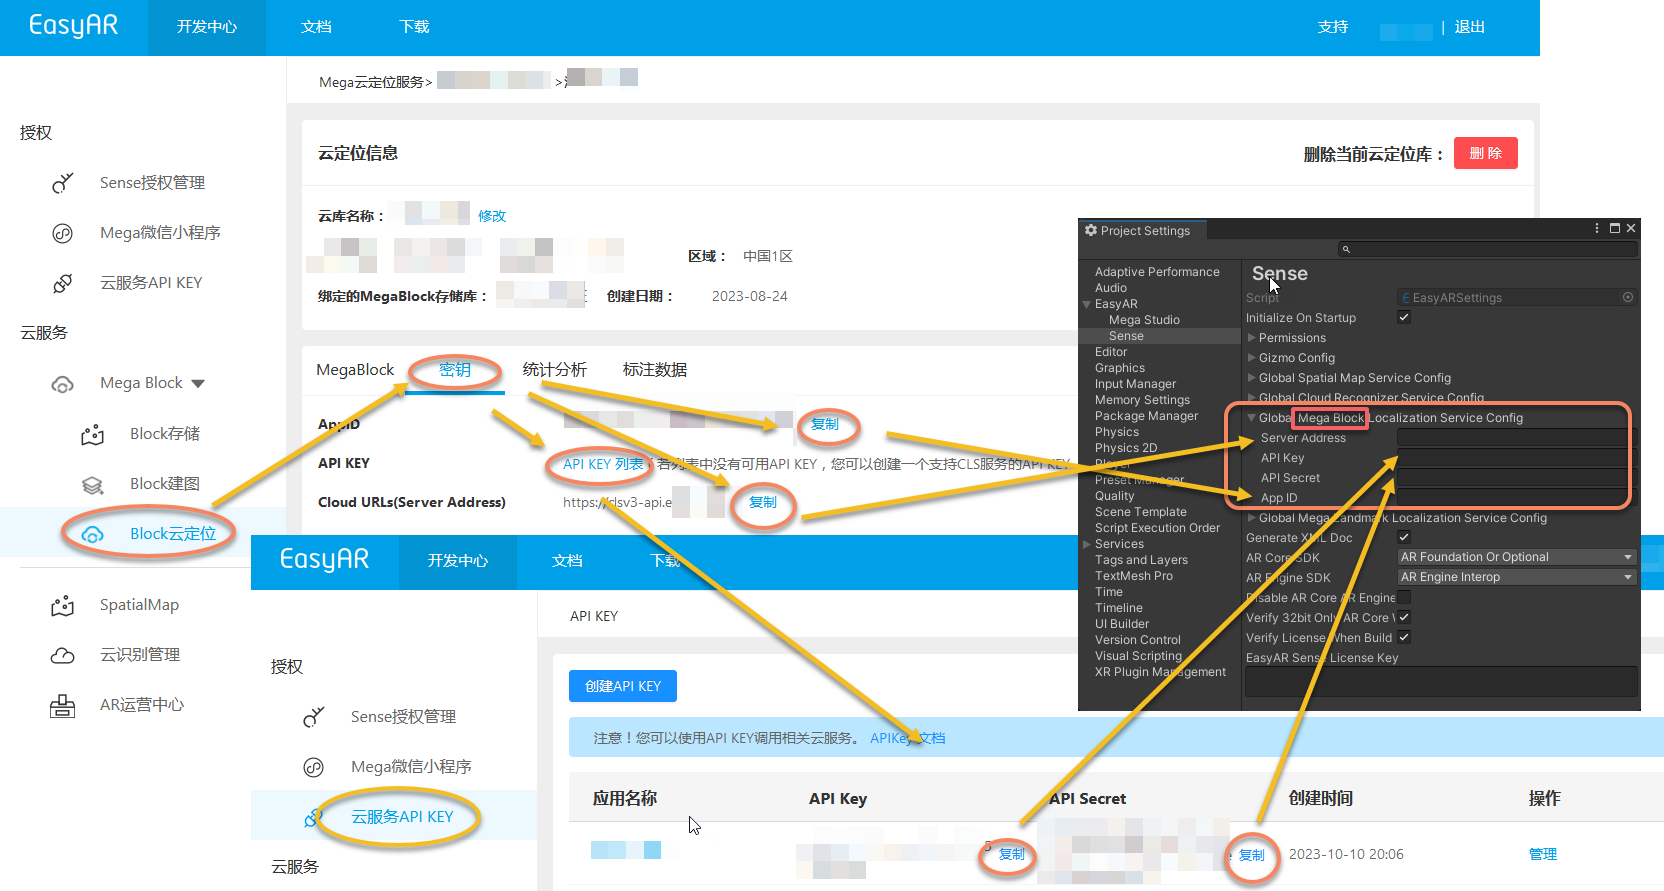Click 复制 in the API Secret column
The image size is (1664, 891).
pos(1252,855)
